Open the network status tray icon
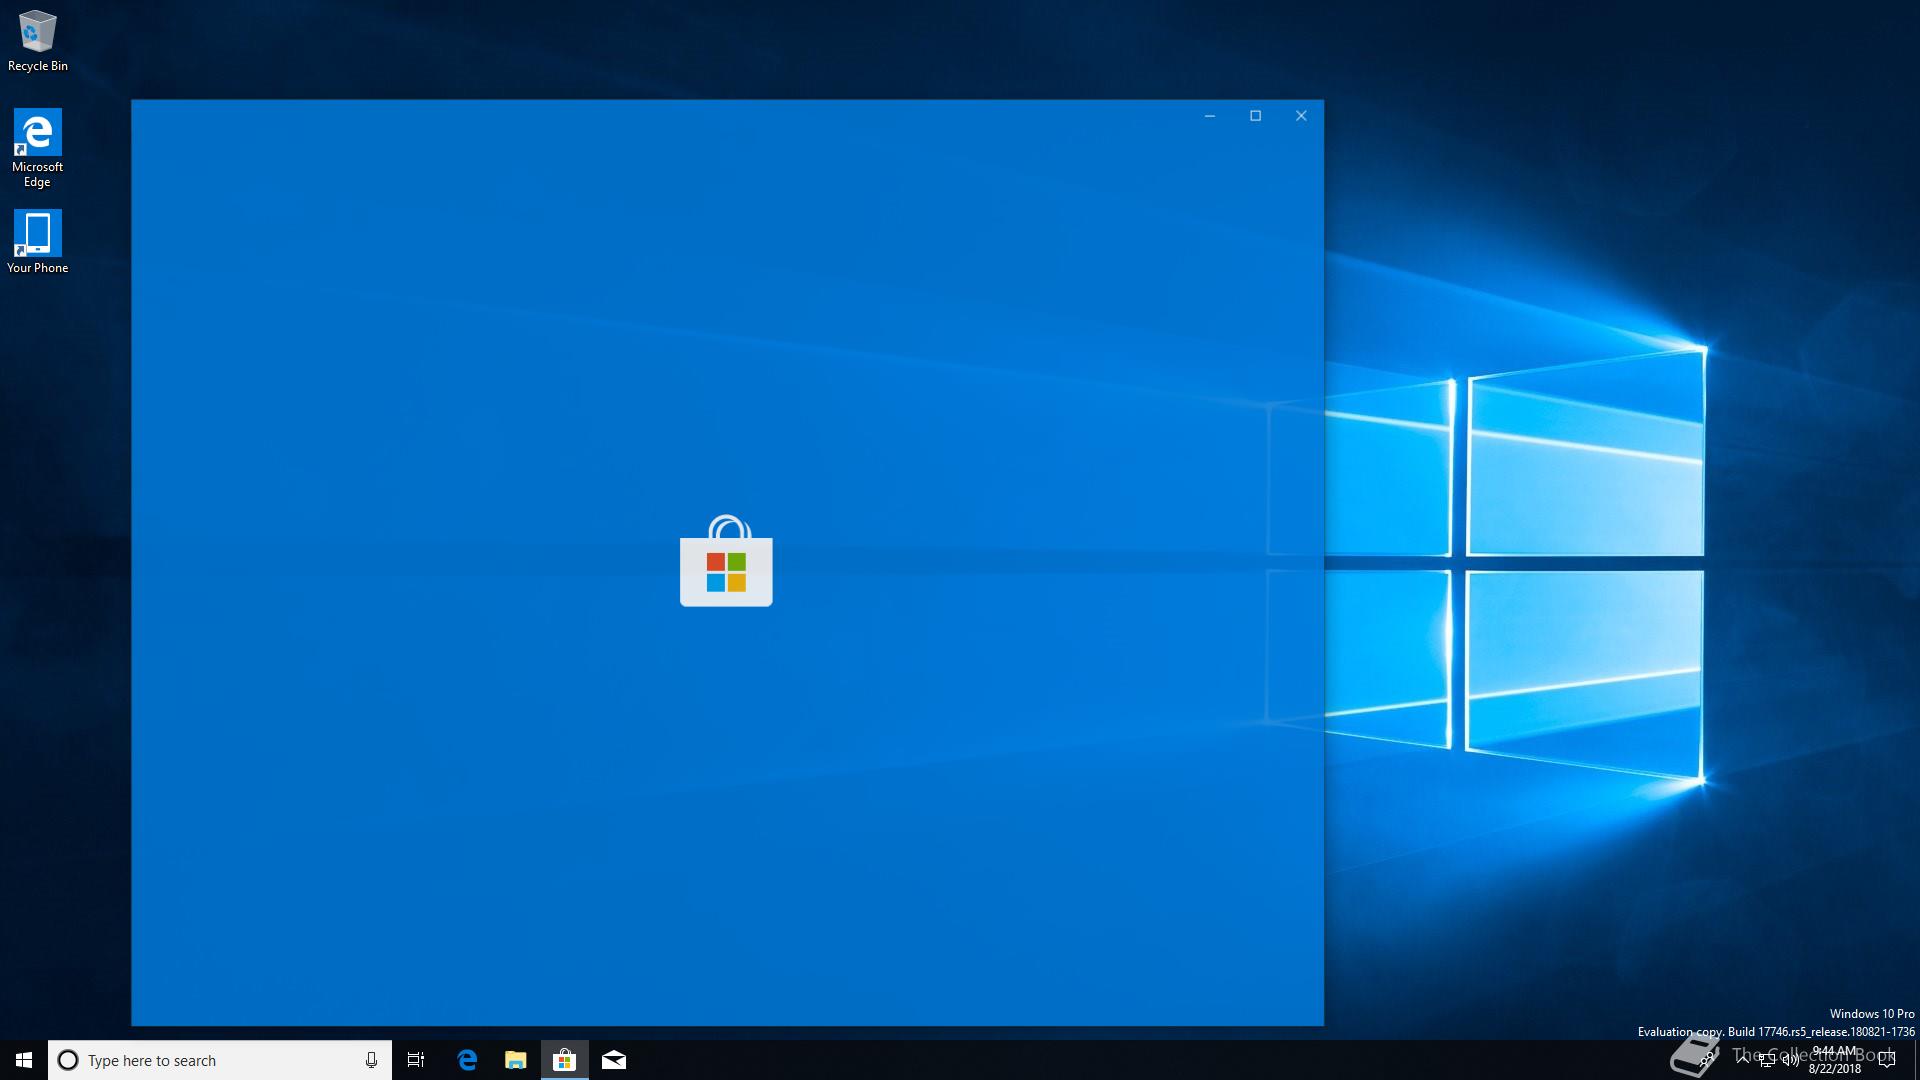The image size is (1920, 1080). pos(1767,1060)
